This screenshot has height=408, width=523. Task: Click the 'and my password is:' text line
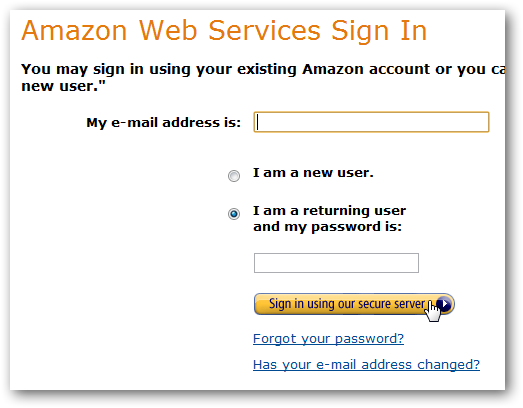[x=327, y=227]
